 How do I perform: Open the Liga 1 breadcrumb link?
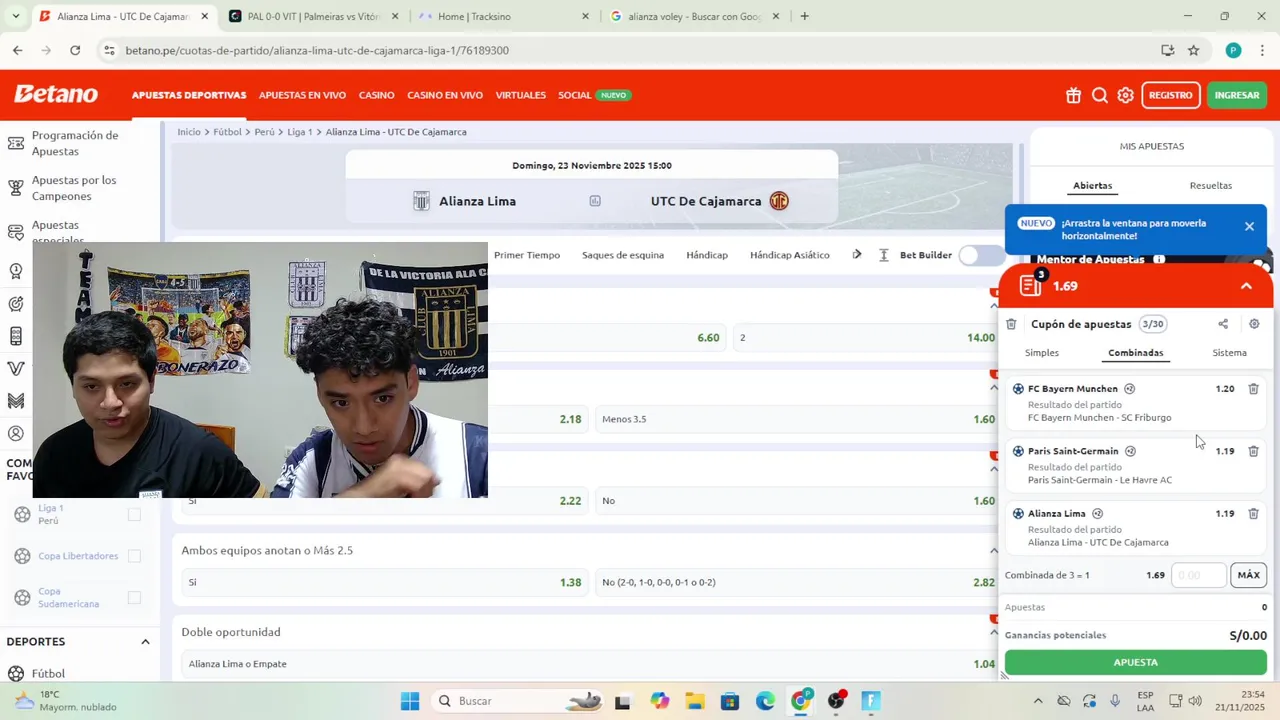click(300, 132)
